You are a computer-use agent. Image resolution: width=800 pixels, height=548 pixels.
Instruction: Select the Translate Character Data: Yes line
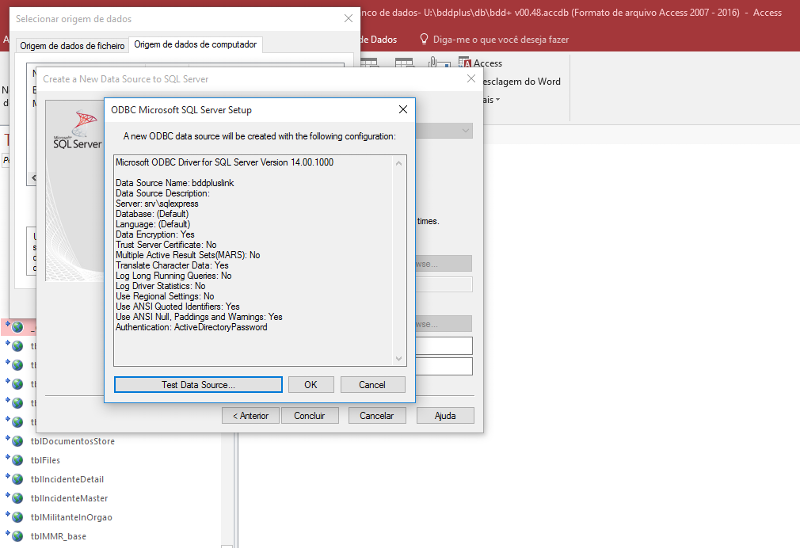coord(172,265)
